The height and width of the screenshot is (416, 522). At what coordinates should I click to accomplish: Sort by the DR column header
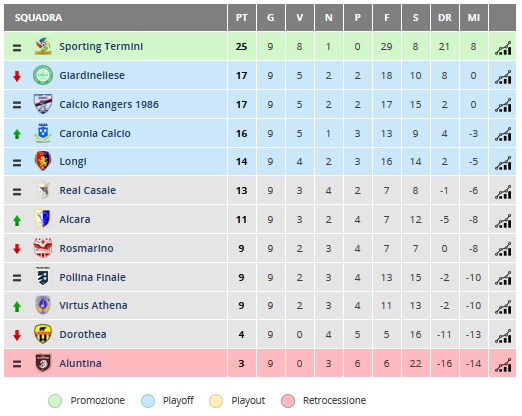[x=445, y=18]
